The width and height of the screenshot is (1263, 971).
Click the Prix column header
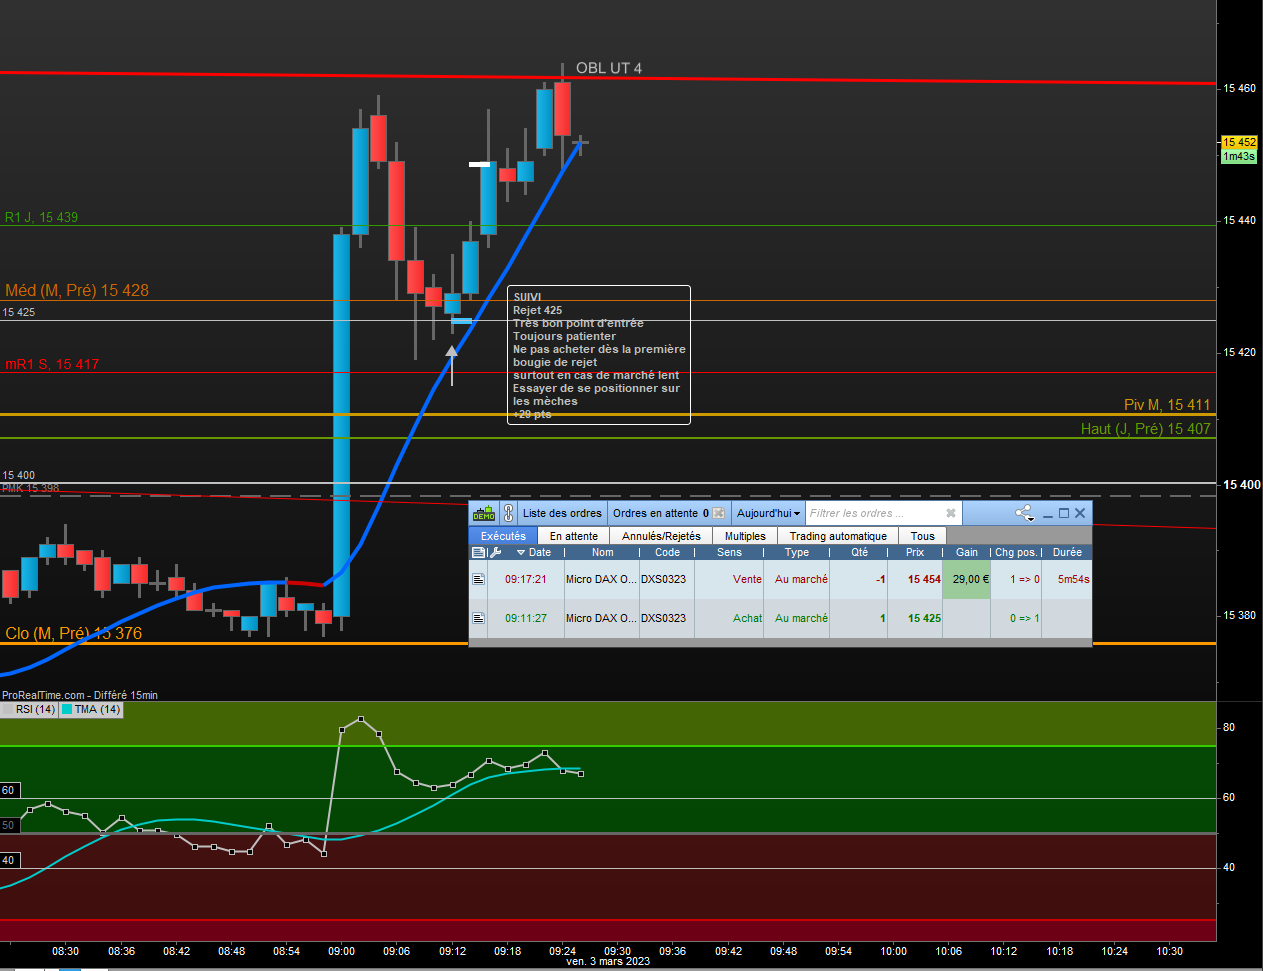[x=915, y=552]
